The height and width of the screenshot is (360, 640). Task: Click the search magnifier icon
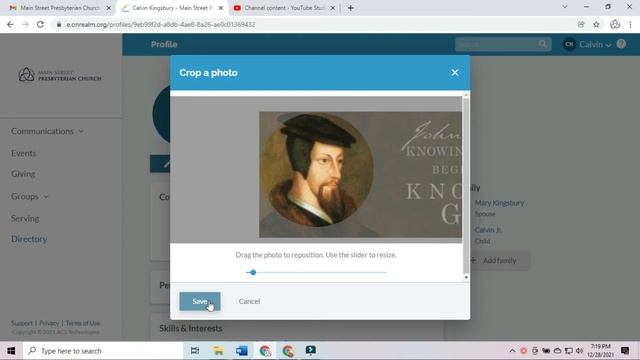(x=542, y=44)
